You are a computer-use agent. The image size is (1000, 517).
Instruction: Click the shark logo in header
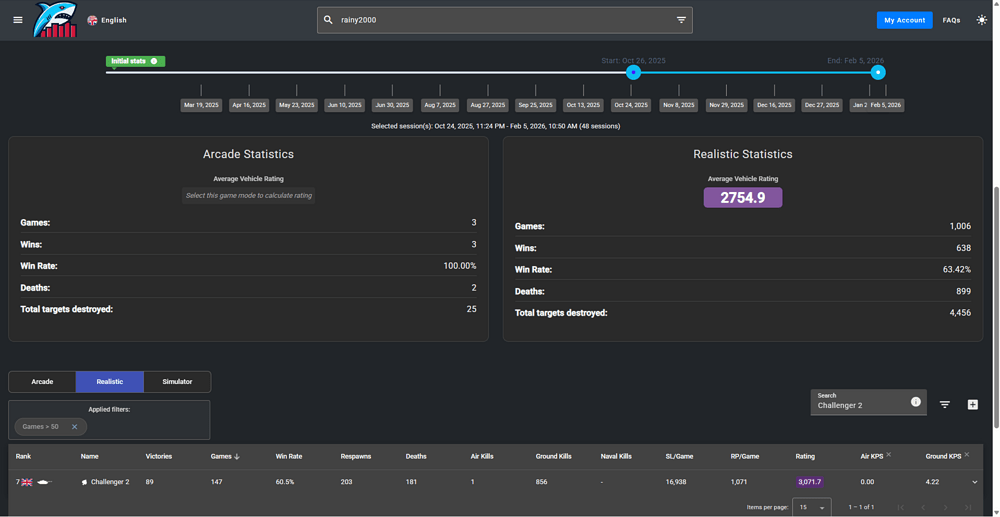click(54, 20)
